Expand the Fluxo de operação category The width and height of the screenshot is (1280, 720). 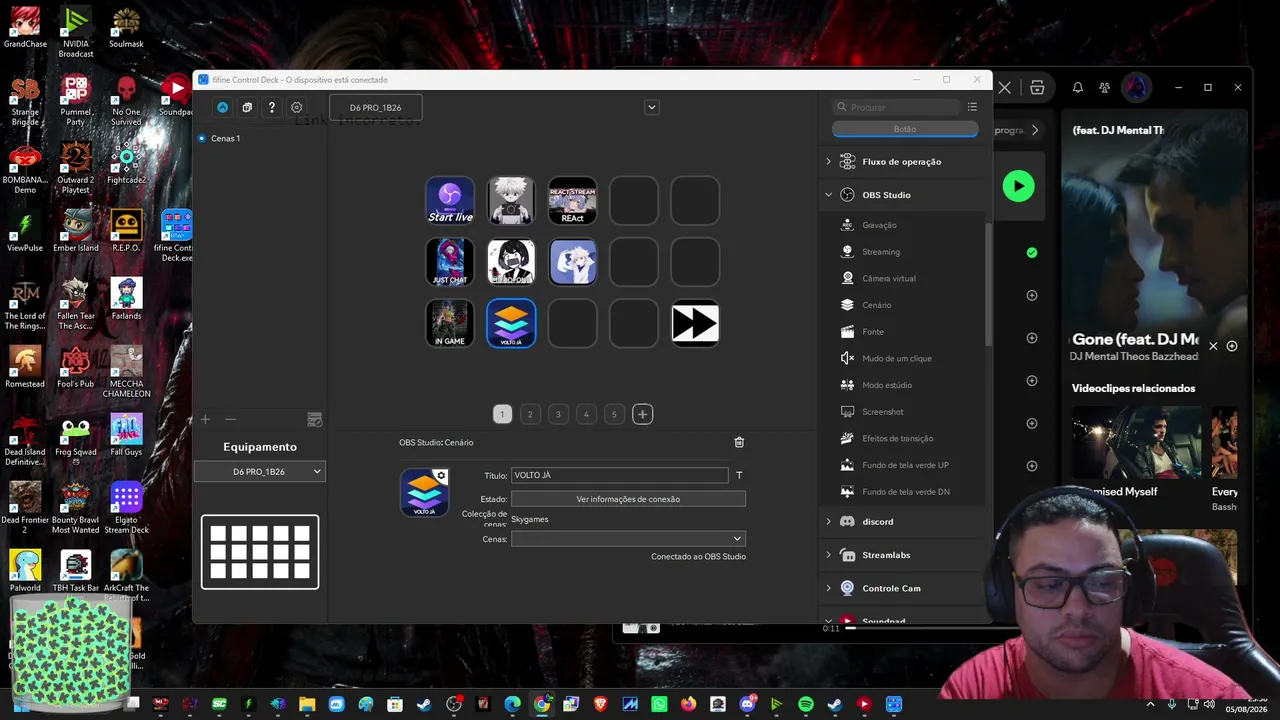(x=828, y=161)
